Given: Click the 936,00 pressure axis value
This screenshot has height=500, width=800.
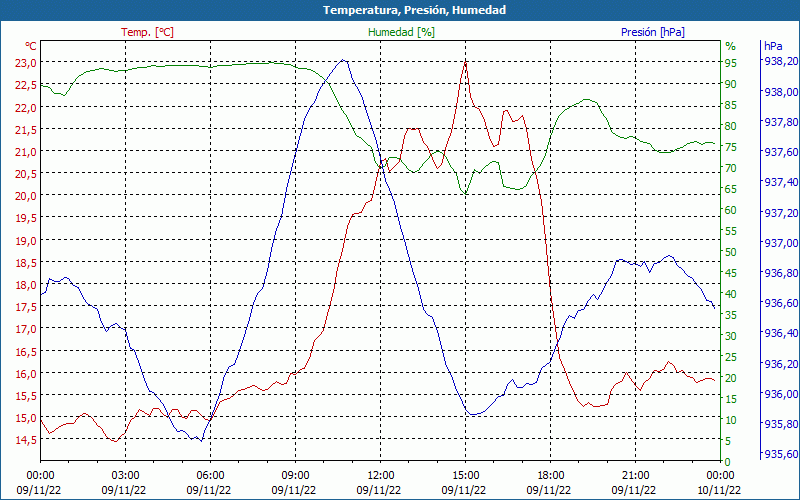Looking at the screenshot, I should [781, 394].
